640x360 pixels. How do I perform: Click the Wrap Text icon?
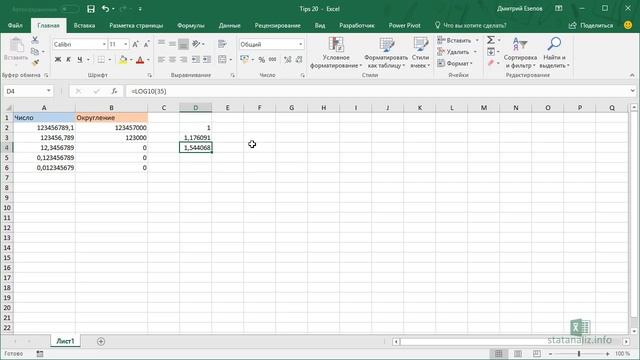point(222,44)
